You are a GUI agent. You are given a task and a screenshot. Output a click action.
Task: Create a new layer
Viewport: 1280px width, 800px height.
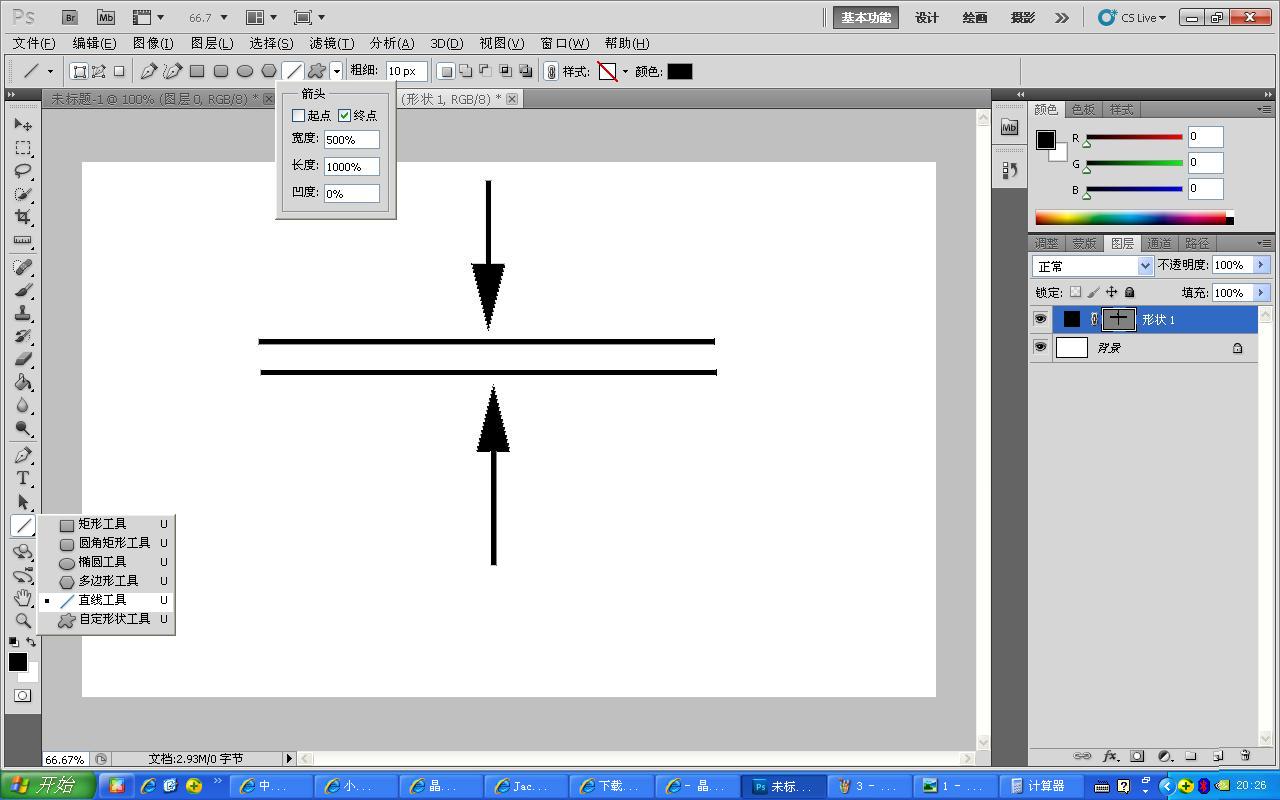pyautogui.click(x=1218, y=756)
